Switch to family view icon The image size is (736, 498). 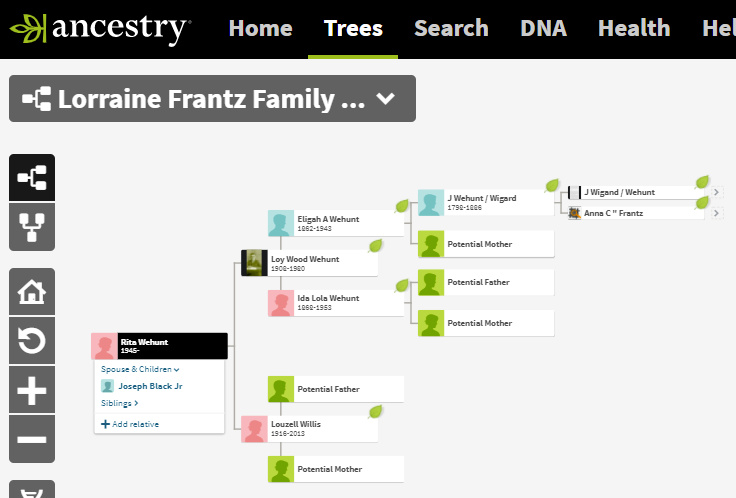32,227
